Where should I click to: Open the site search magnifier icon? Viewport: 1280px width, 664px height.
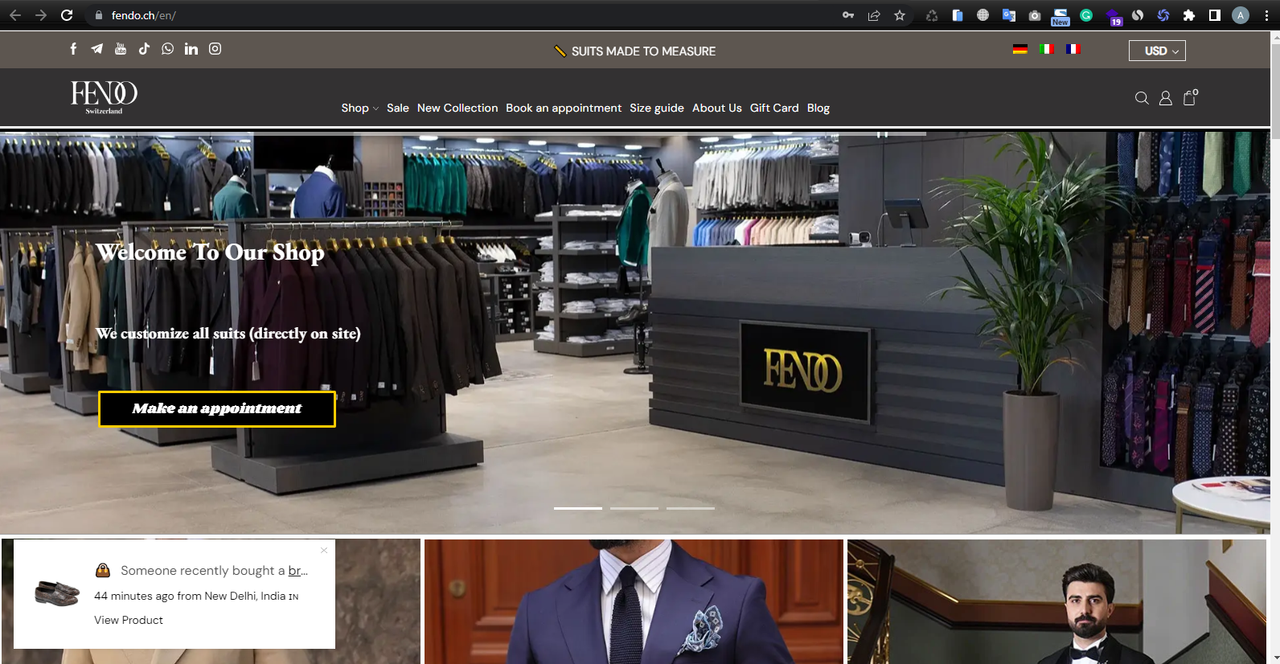pos(1142,98)
